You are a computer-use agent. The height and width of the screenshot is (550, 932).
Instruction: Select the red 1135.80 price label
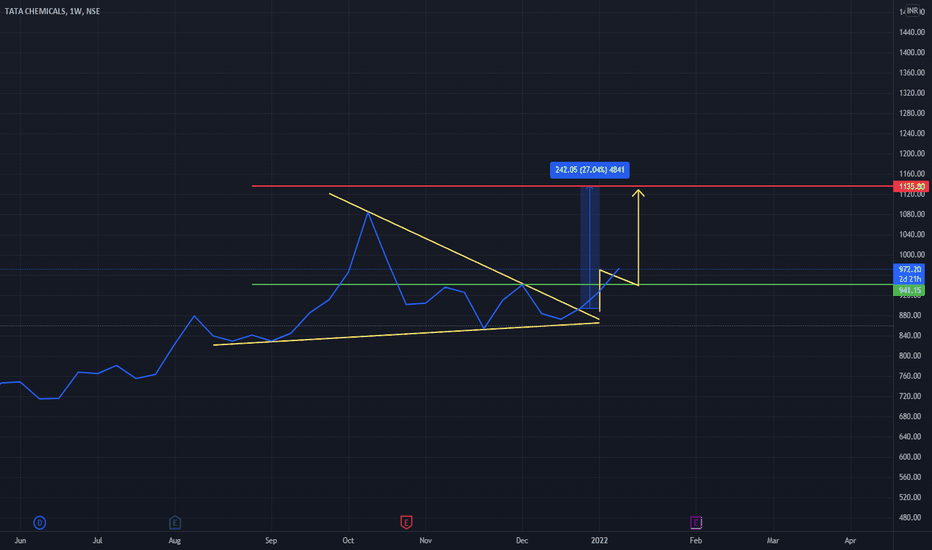911,187
